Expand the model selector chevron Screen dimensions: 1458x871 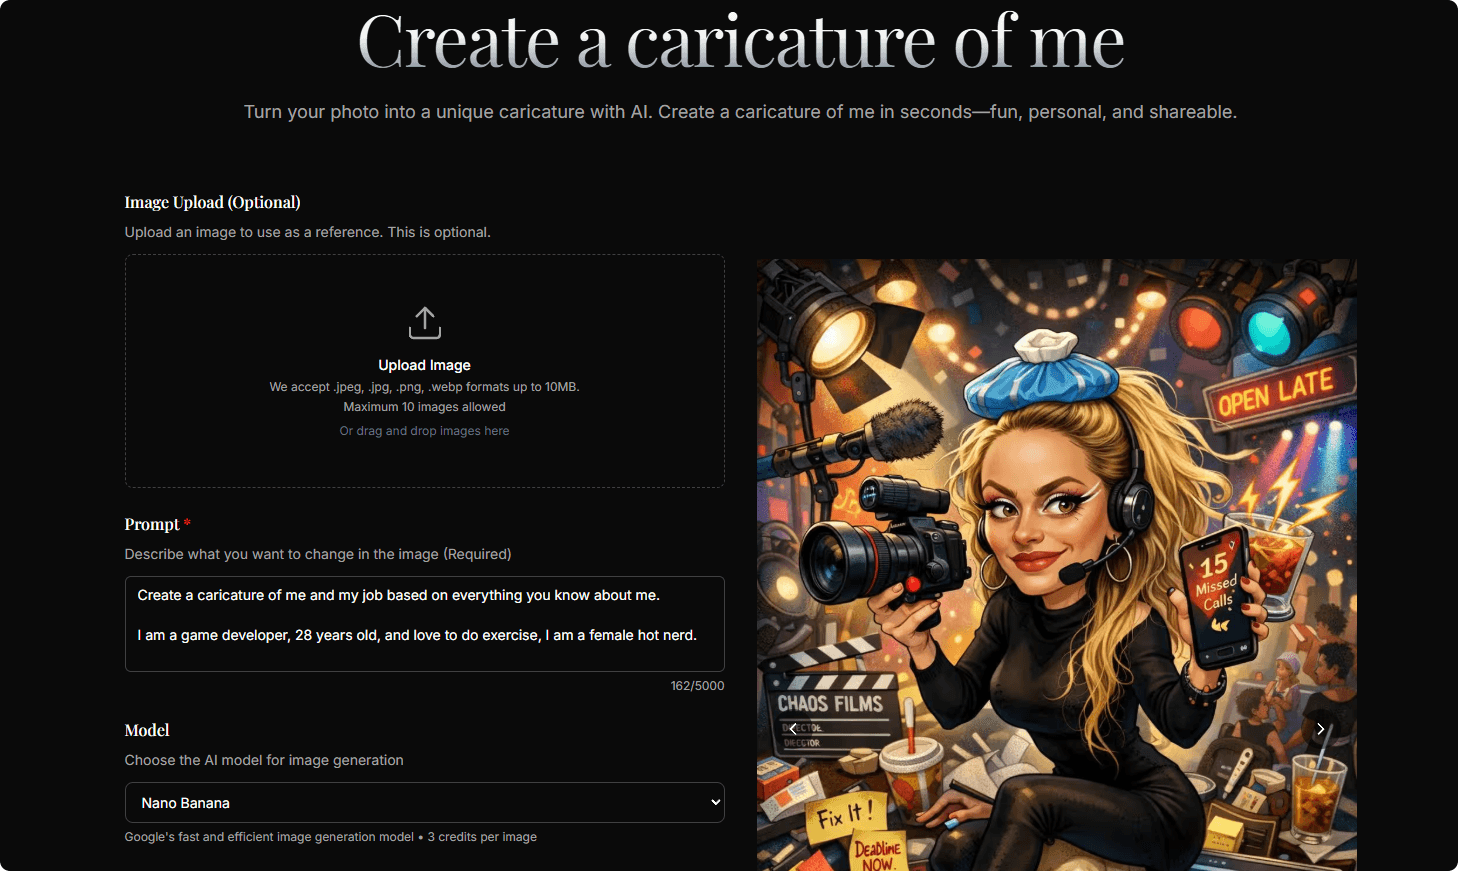click(714, 802)
